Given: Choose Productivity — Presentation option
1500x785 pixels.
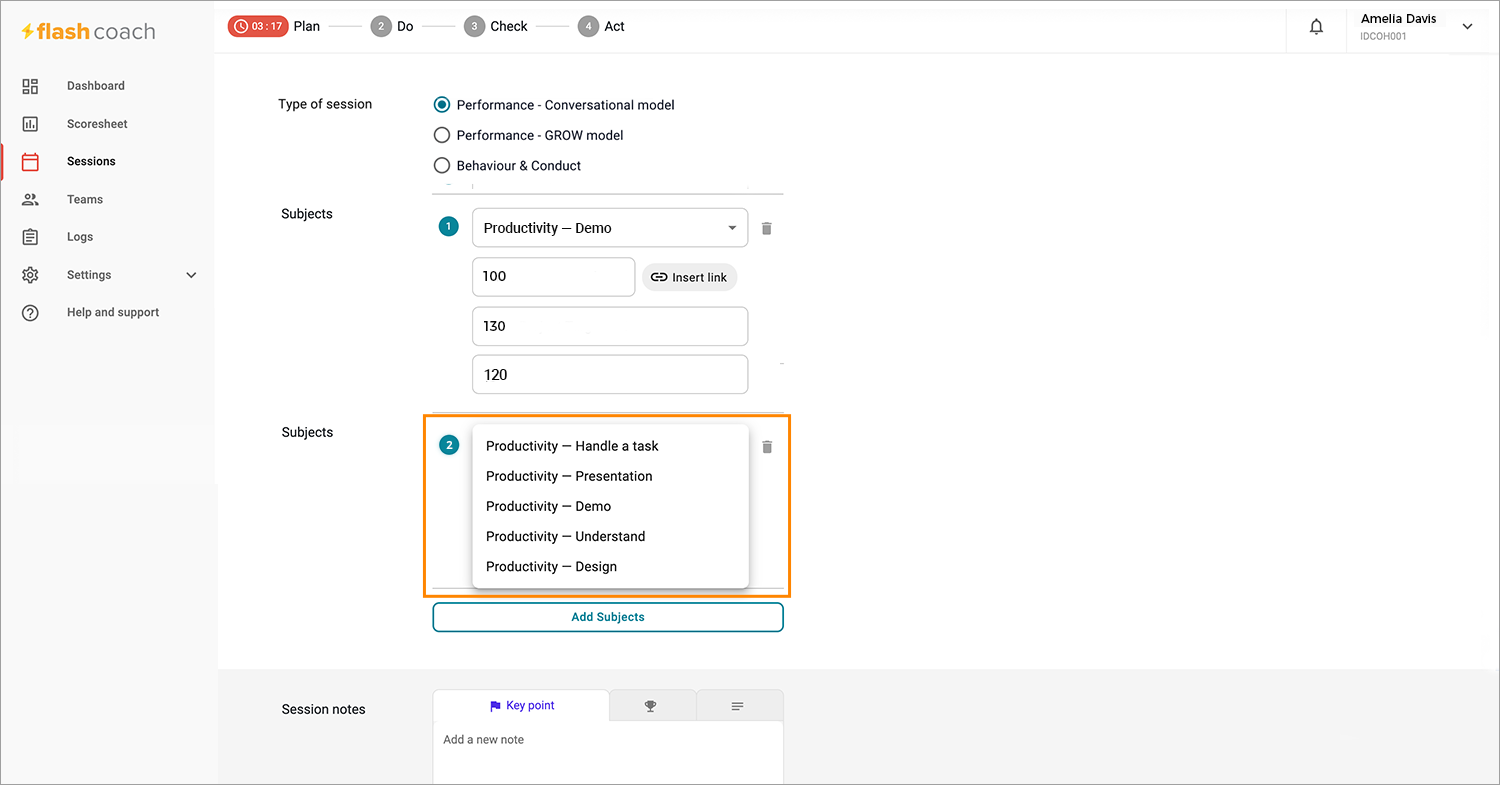Looking at the screenshot, I should click(x=610, y=476).
